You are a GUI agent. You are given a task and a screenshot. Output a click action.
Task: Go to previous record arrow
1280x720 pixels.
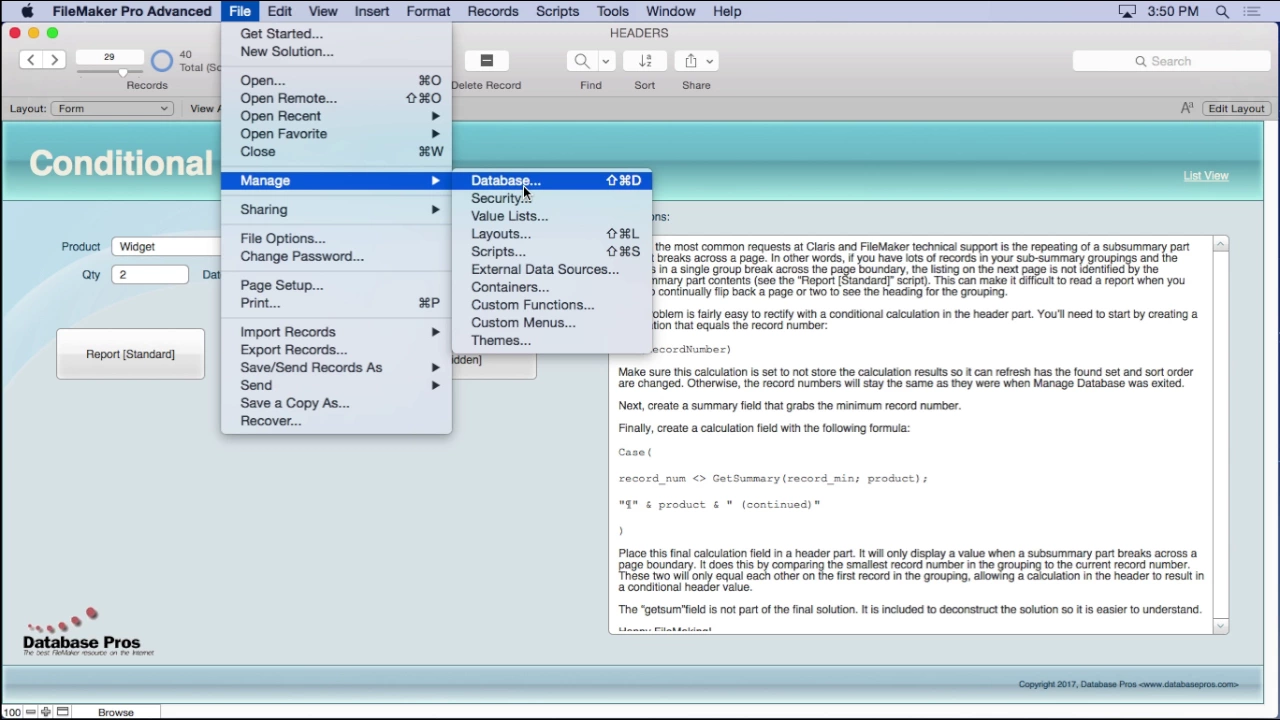(31, 60)
